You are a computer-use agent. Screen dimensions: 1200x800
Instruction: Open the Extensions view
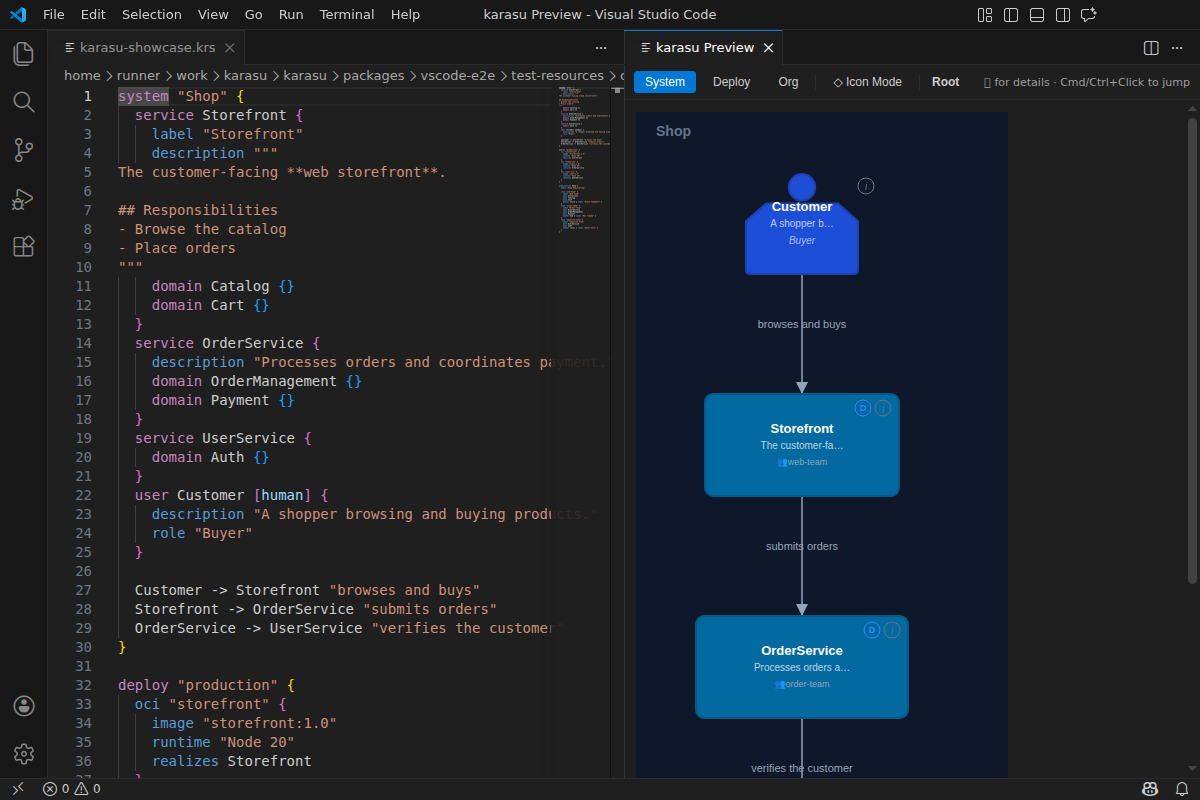click(24, 246)
